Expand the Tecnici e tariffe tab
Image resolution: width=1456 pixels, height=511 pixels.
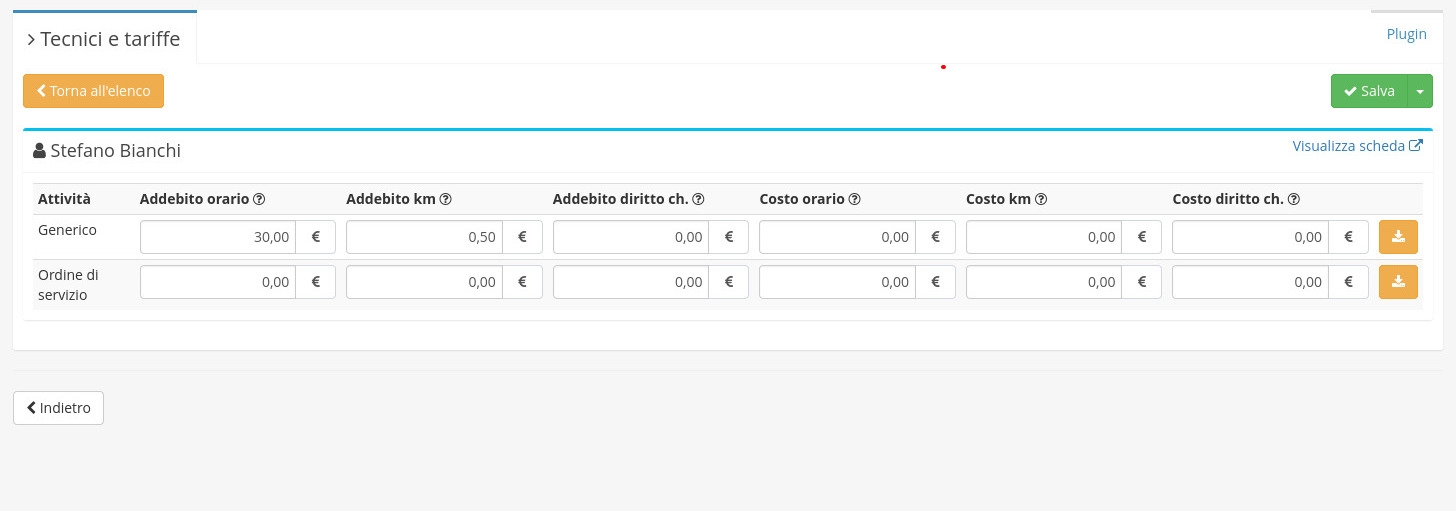pos(104,39)
